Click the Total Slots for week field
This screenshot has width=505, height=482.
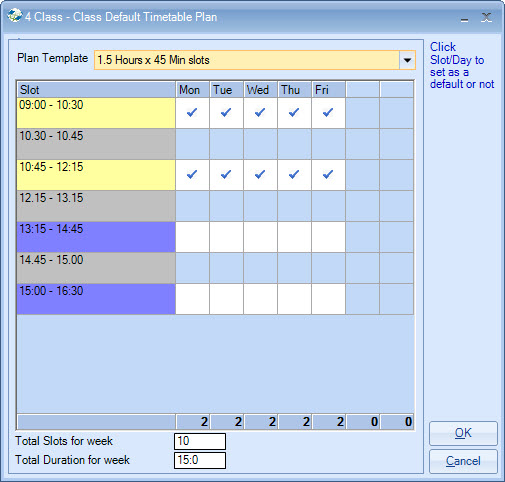(x=200, y=441)
